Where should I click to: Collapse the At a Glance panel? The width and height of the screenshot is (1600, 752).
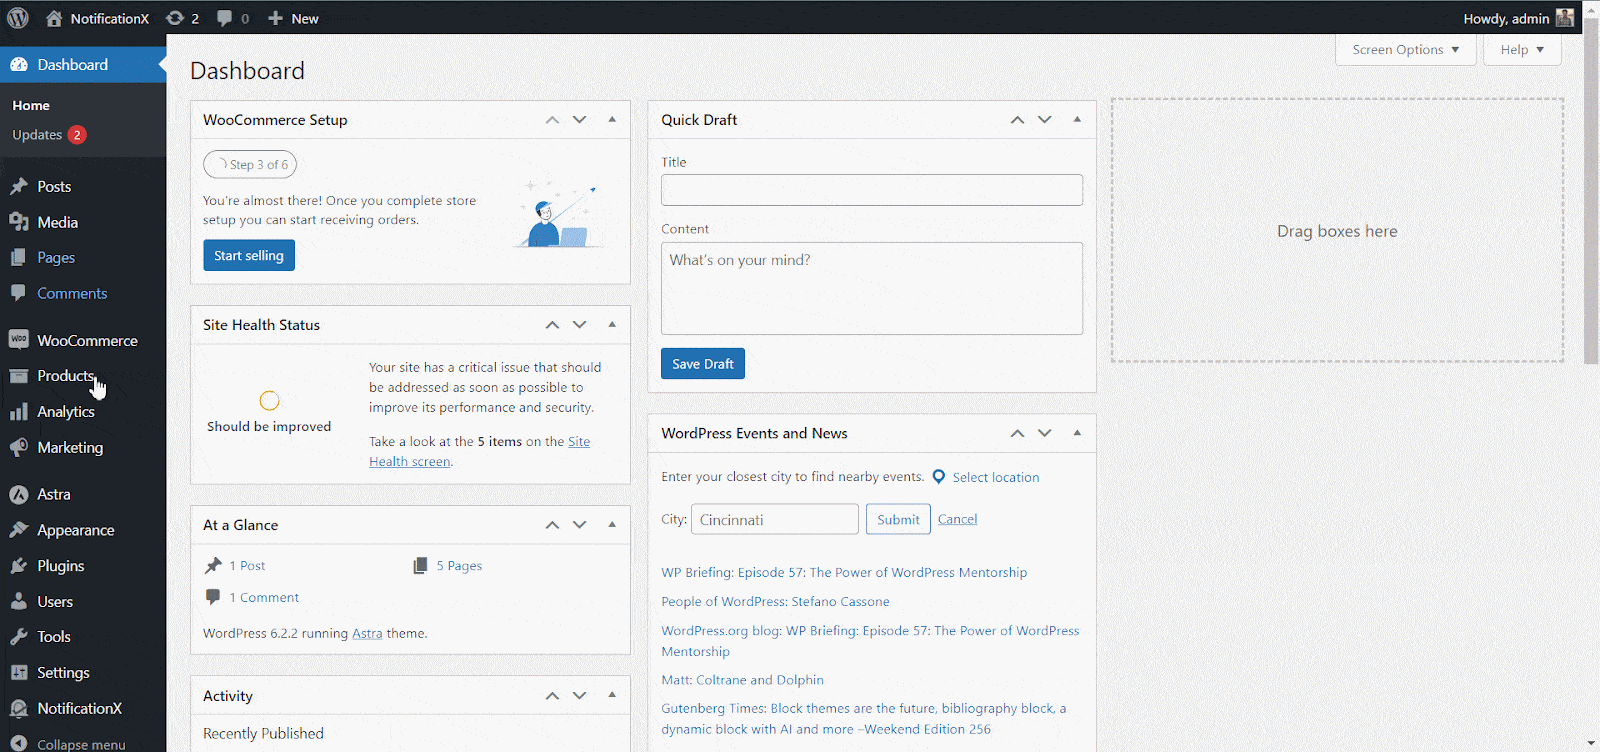pos(612,525)
